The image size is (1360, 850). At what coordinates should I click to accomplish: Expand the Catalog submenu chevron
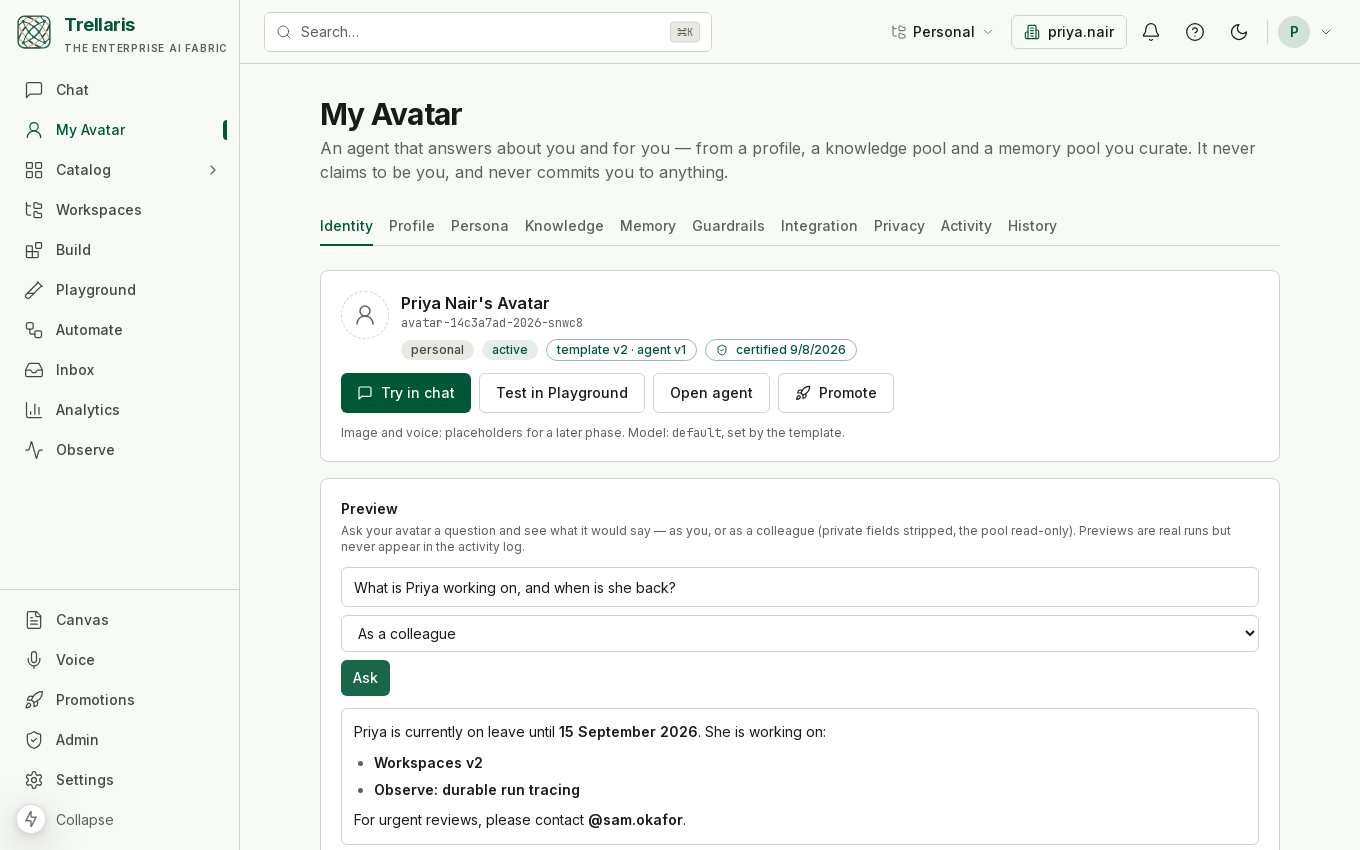click(213, 170)
